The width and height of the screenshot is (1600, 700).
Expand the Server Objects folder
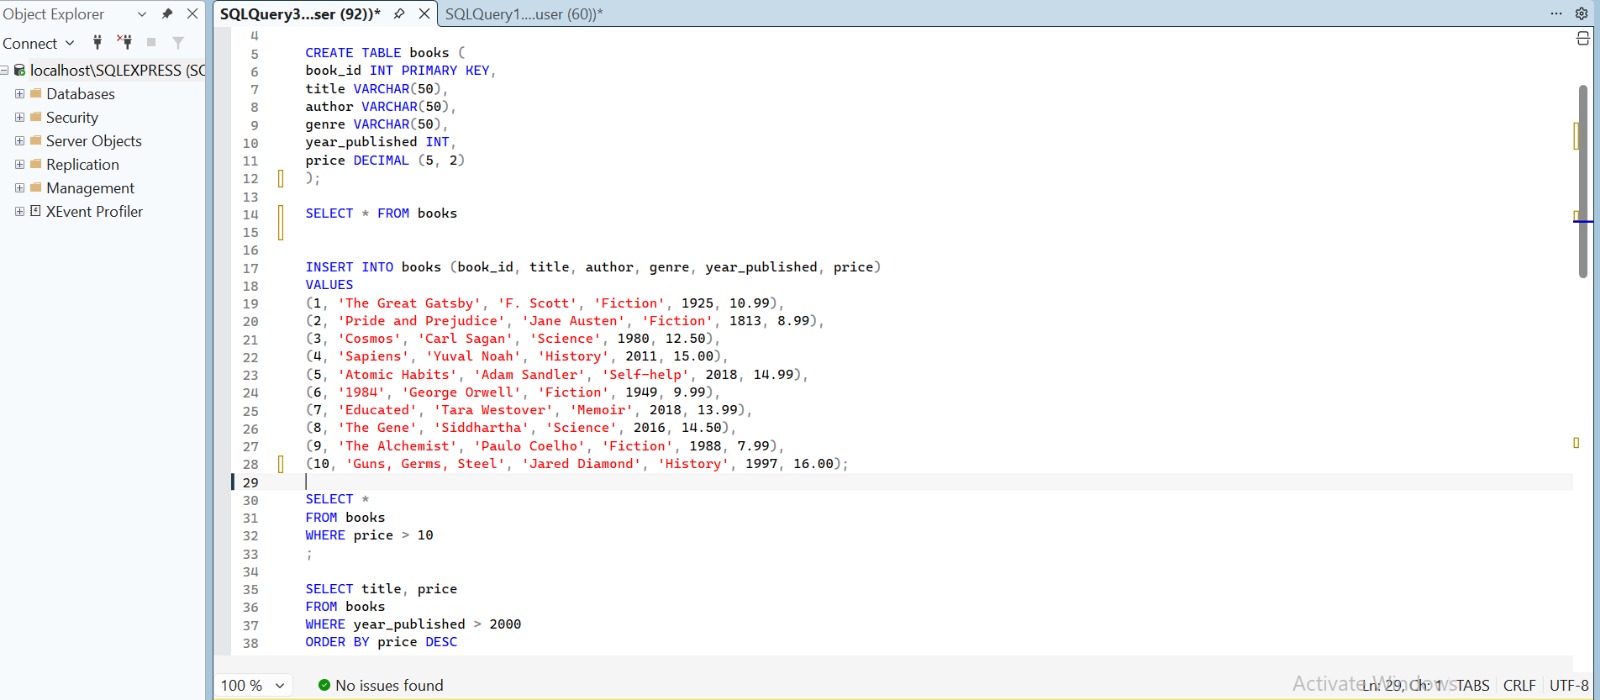19,141
